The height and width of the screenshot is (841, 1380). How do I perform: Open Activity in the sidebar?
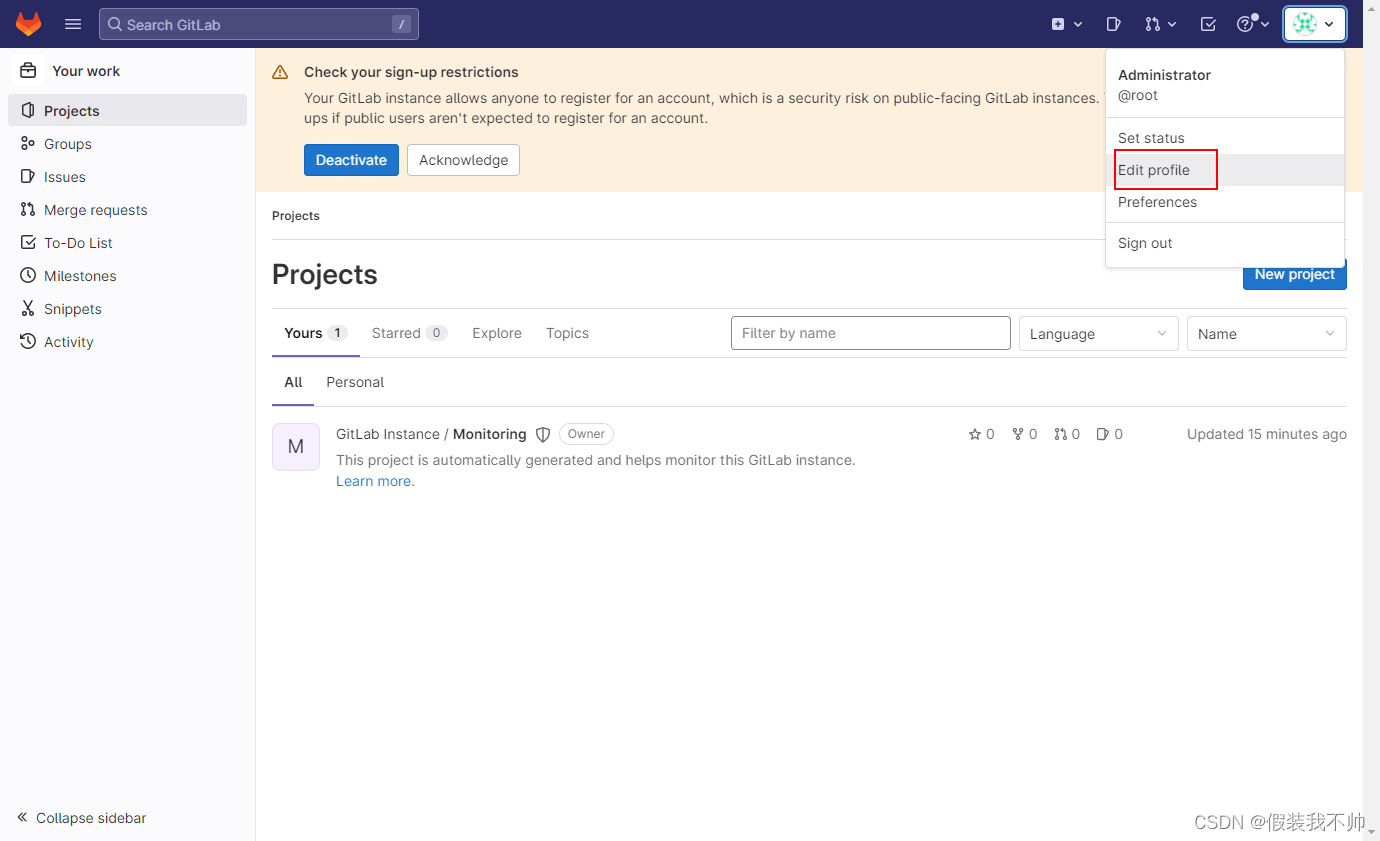[x=128, y=342]
